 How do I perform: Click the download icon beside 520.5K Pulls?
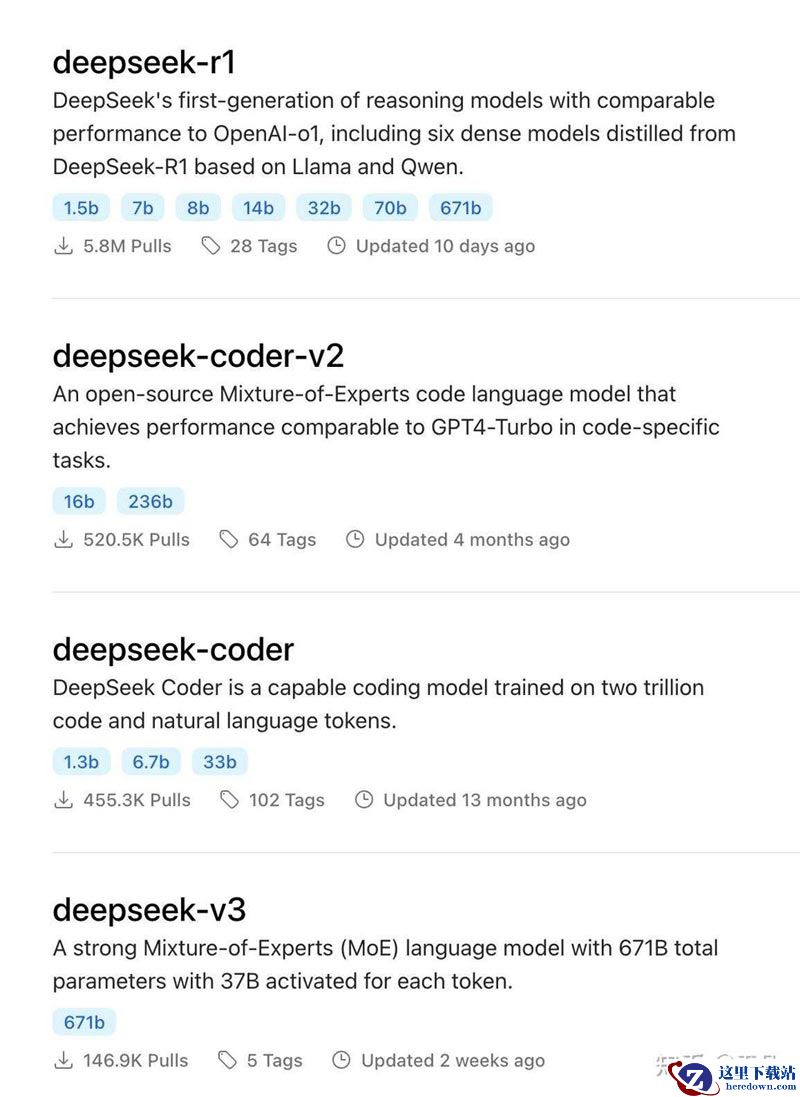(x=64, y=539)
